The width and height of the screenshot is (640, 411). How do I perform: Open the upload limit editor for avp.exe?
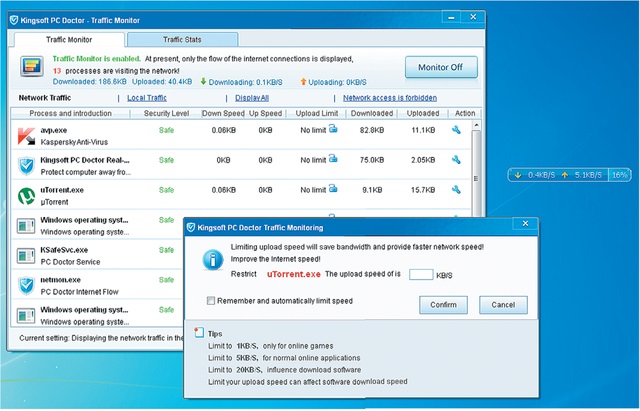(333, 129)
